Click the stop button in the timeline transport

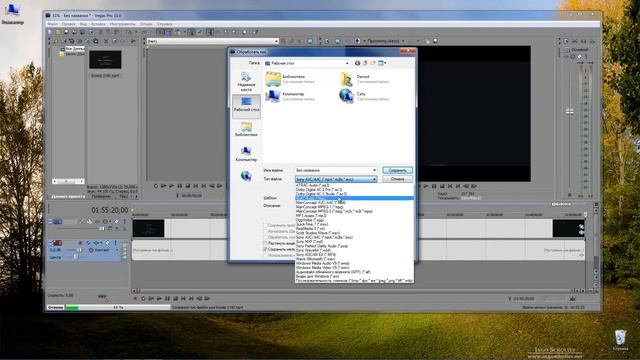pyautogui.click(x=176, y=298)
